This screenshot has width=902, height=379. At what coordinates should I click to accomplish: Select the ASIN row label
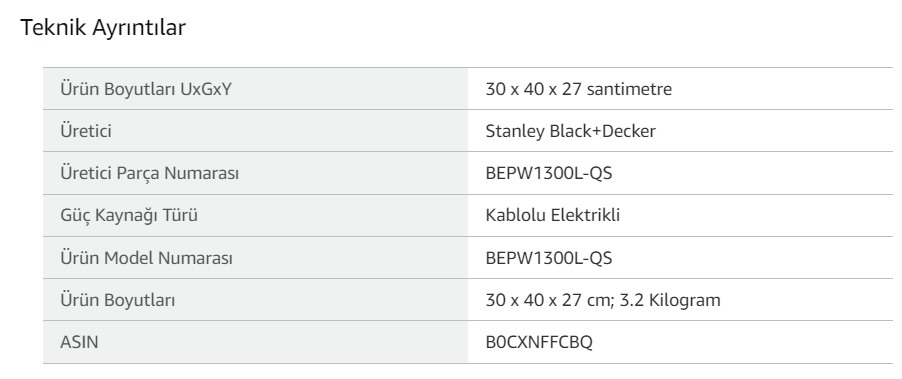click(x=79, y=342)
